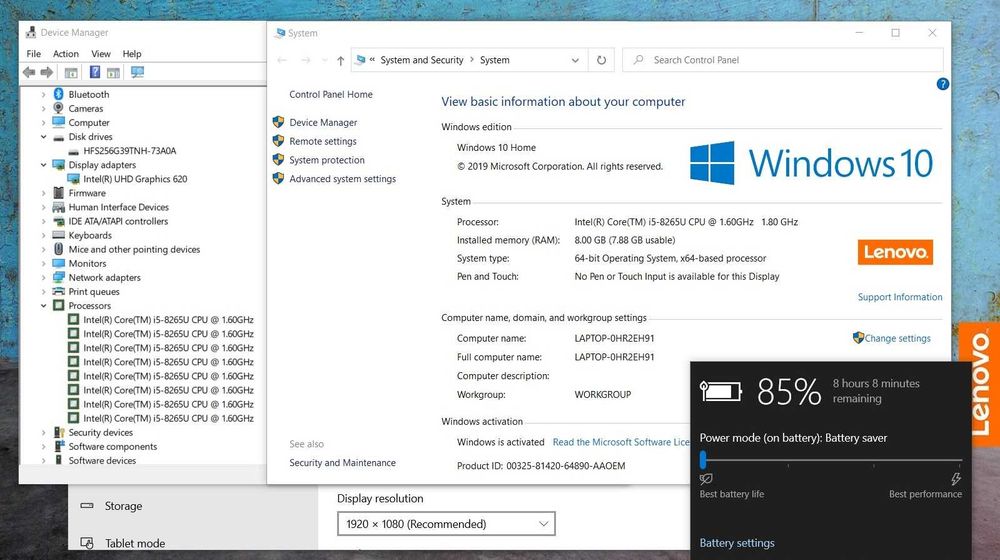Click Scan for hardware changes monitor icon
The image size is (1000, 560).
pyautogui.click(x=137, y=72)
